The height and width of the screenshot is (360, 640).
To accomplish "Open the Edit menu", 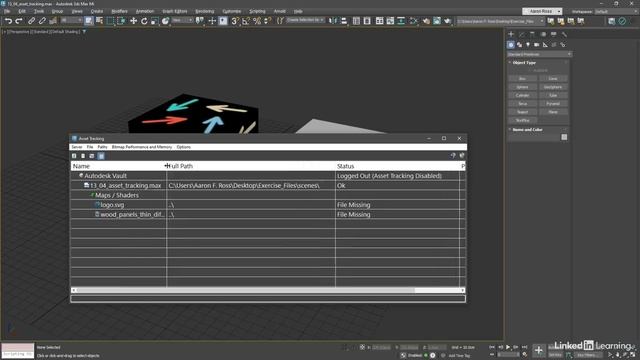I will (22, 11).
